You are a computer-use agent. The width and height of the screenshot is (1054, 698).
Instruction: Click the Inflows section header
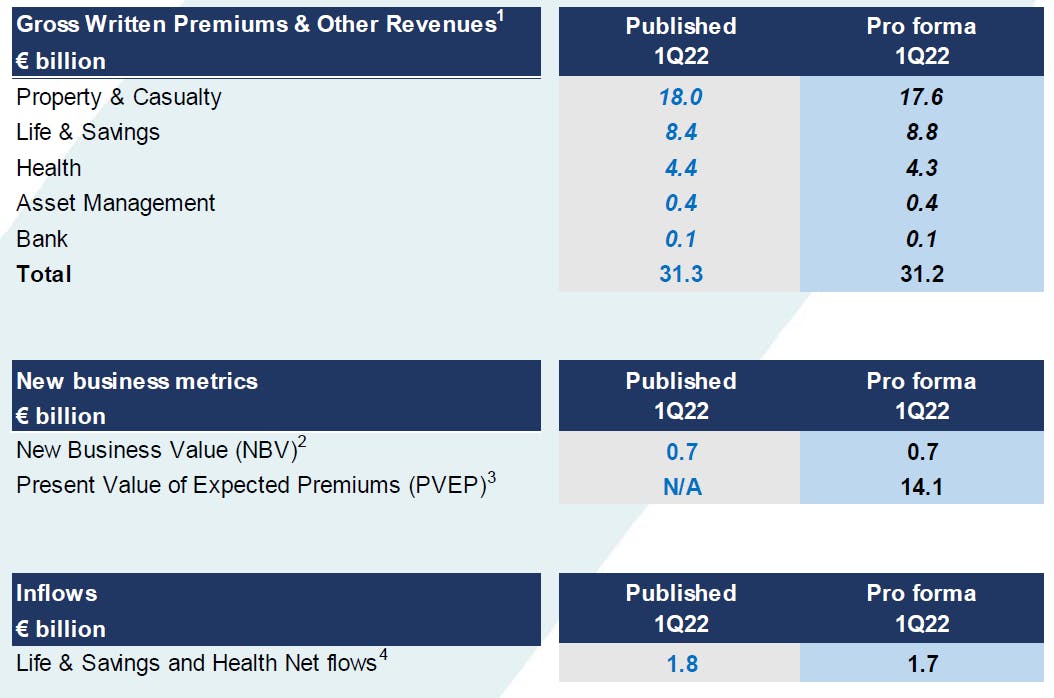pos(56,593)
